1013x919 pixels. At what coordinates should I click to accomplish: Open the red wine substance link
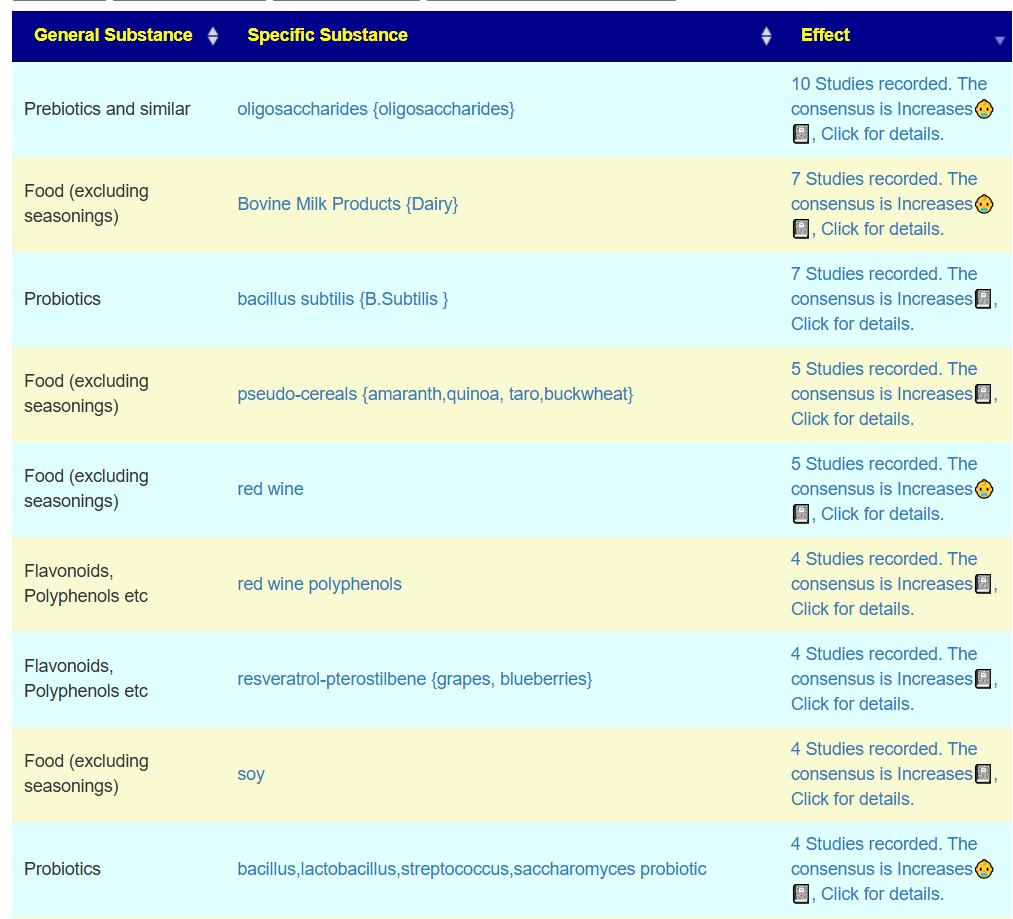tap(270, 489)
